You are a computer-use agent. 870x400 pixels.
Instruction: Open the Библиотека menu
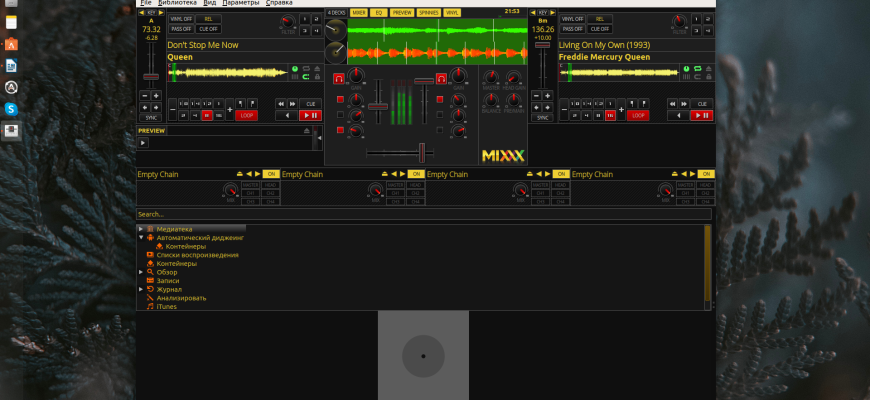(x=177, y=3)
